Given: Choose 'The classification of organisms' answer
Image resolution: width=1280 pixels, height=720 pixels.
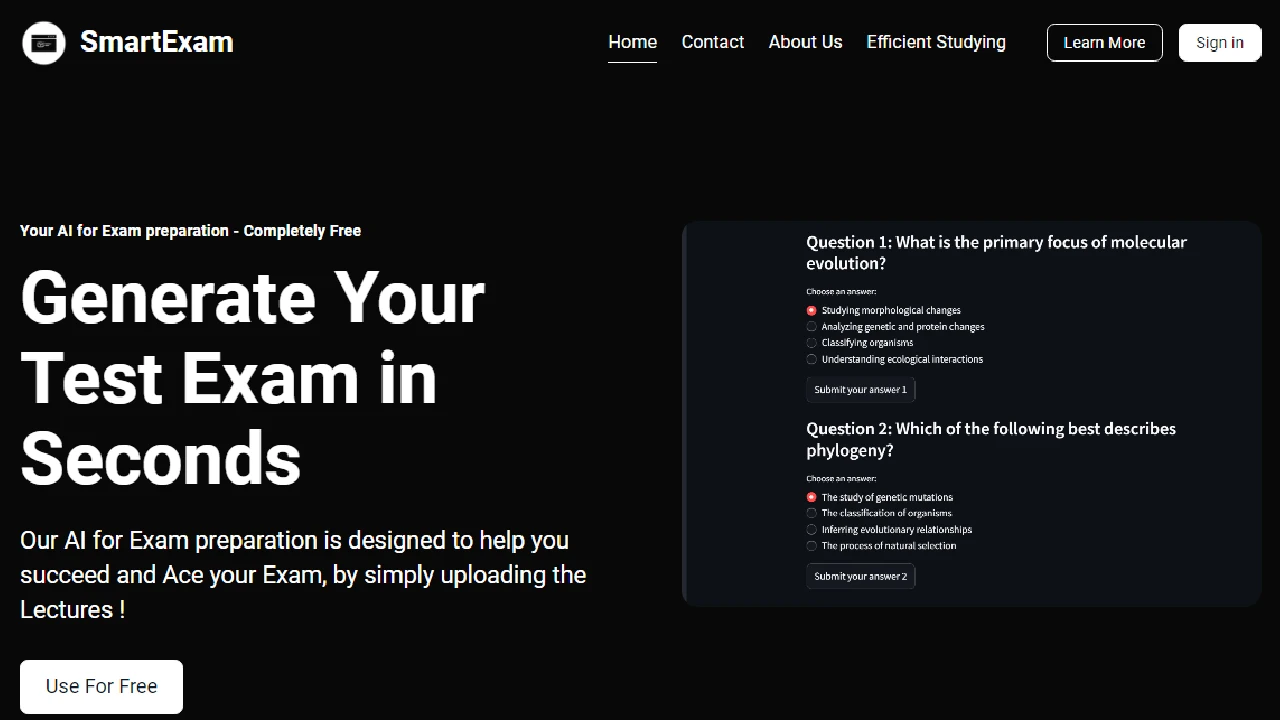Looking at the screenshot, I should tap(812, 513).
